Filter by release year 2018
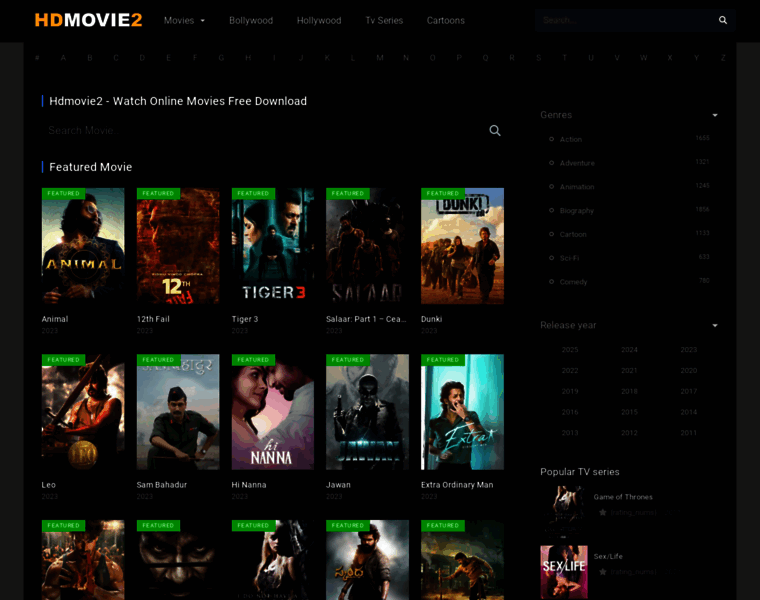Screen dimensions: 760x600 click(629, 391)
